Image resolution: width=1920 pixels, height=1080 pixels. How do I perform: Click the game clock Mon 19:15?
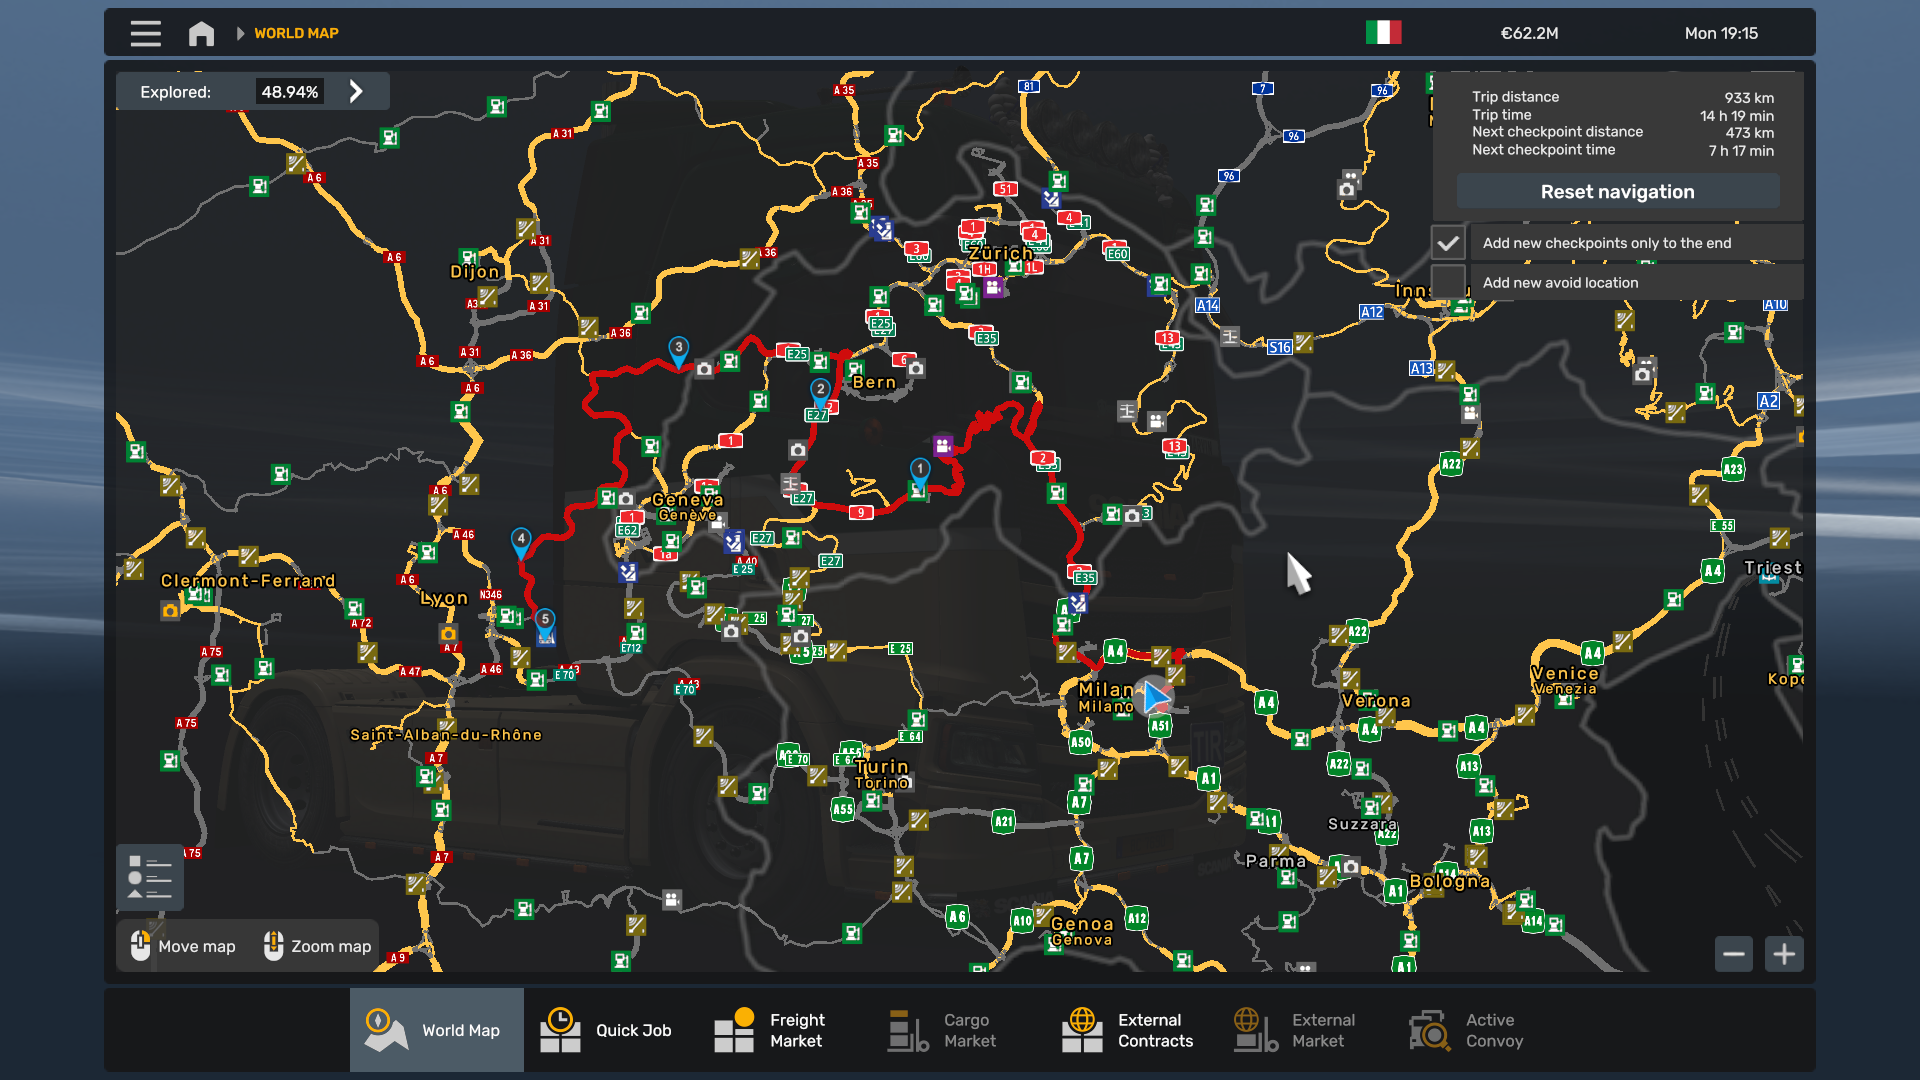[x=1721, y=33]
